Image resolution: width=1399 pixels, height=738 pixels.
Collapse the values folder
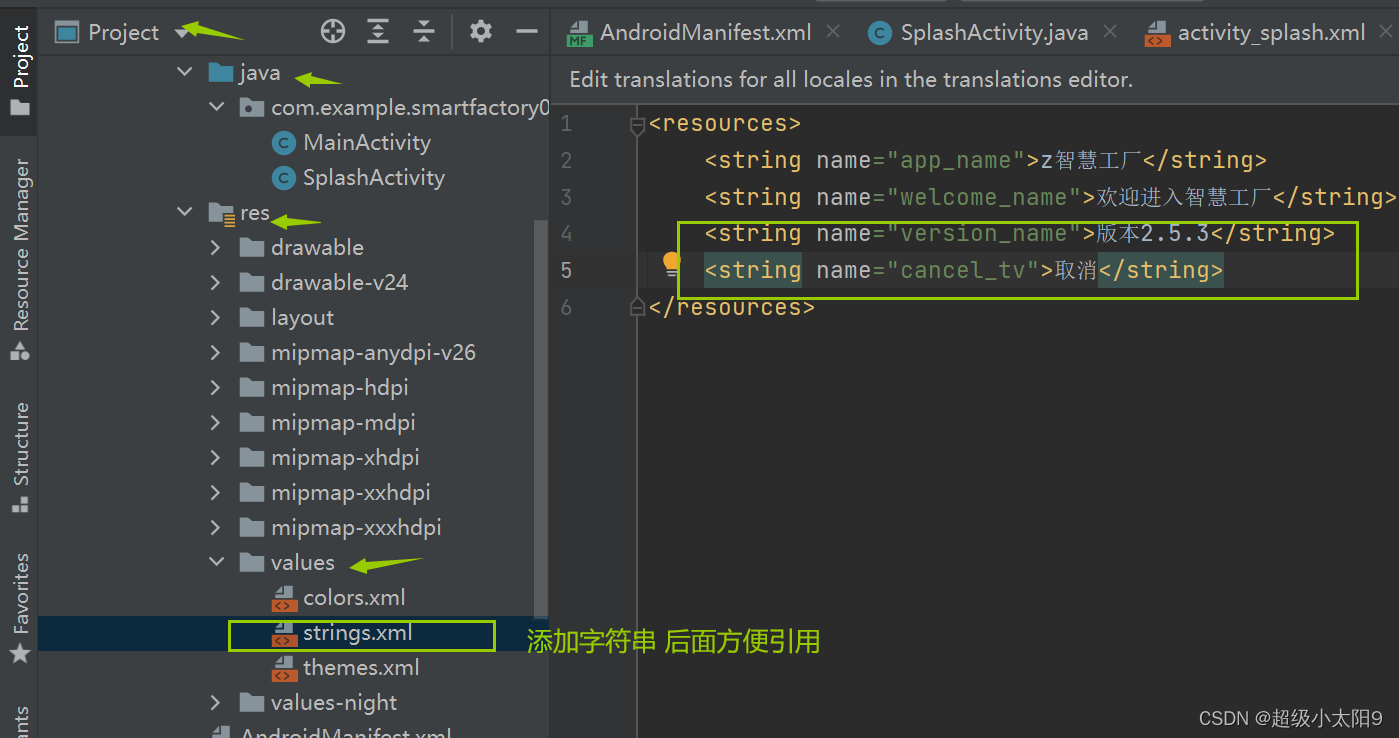coord(217,562)
